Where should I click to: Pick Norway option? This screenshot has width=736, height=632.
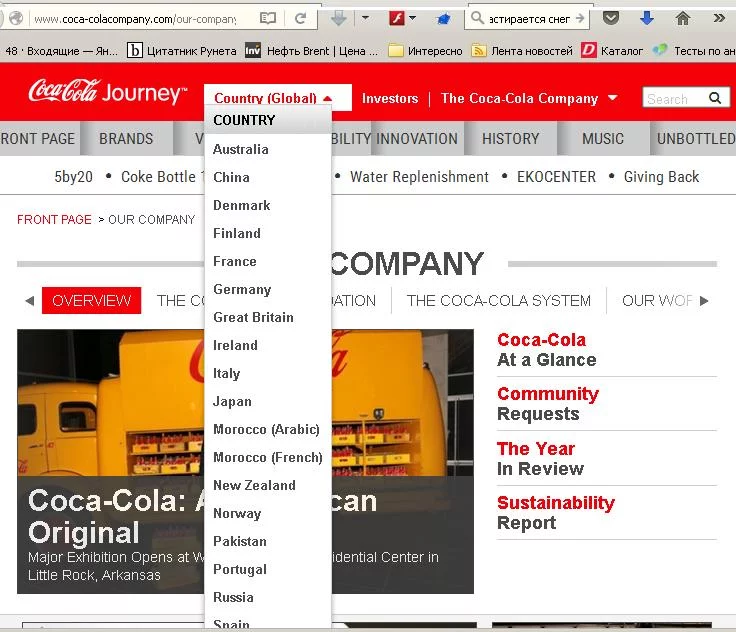click(237, 513)
